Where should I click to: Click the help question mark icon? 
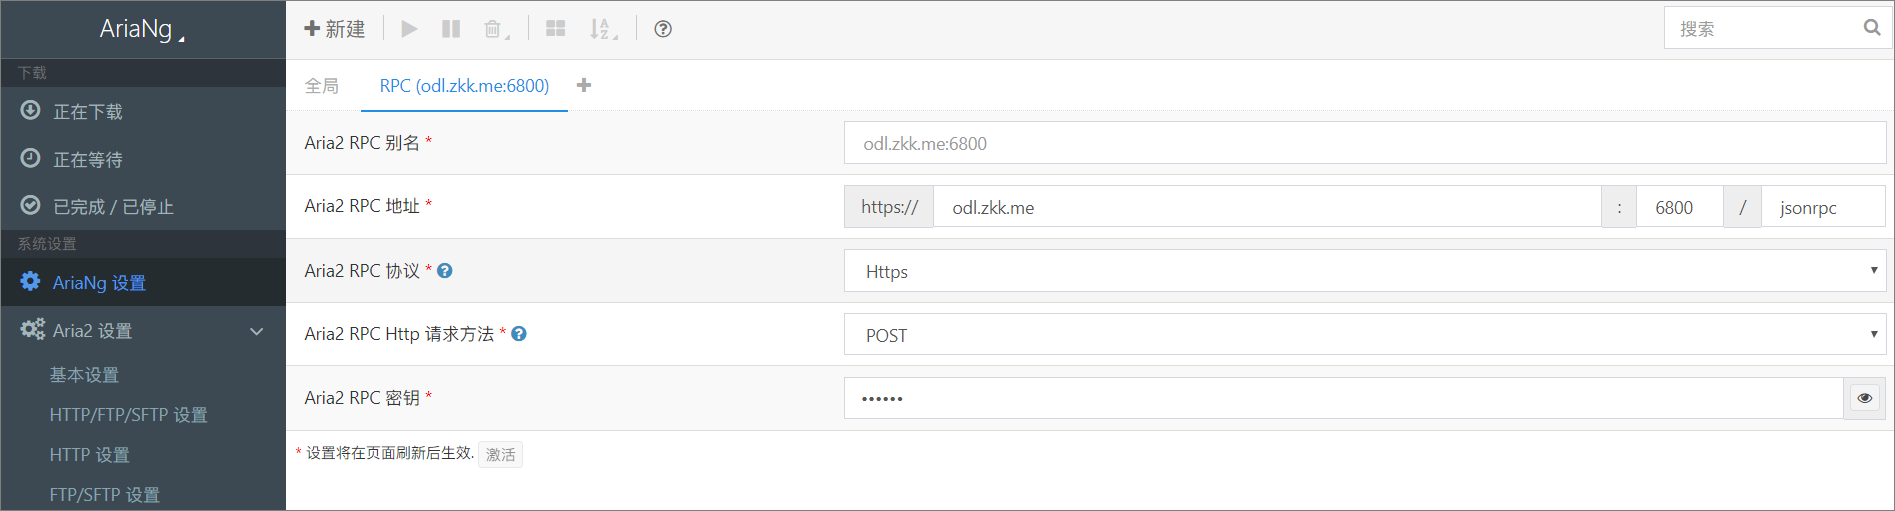coord(662,29)
